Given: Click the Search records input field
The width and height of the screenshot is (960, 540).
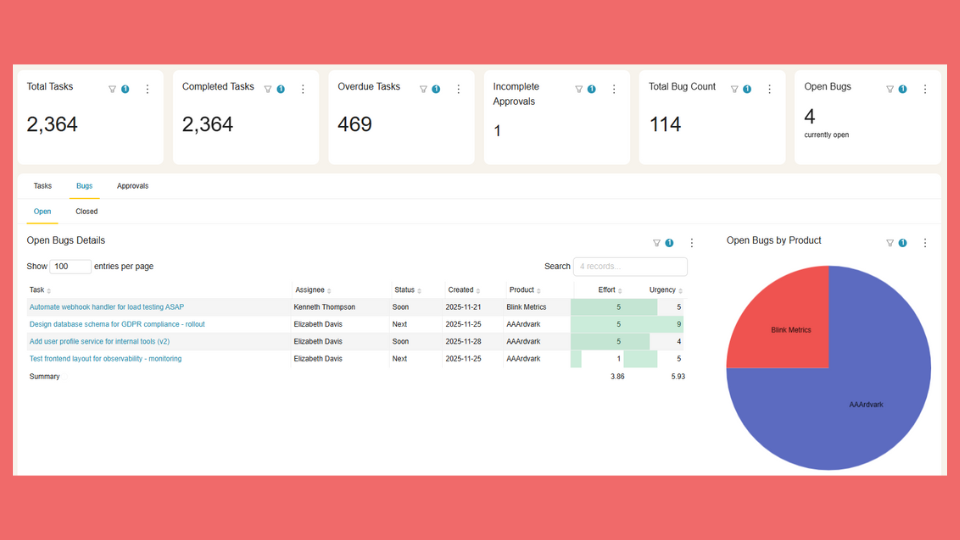Looking at the screenshot, I should (x=630, y=267).
